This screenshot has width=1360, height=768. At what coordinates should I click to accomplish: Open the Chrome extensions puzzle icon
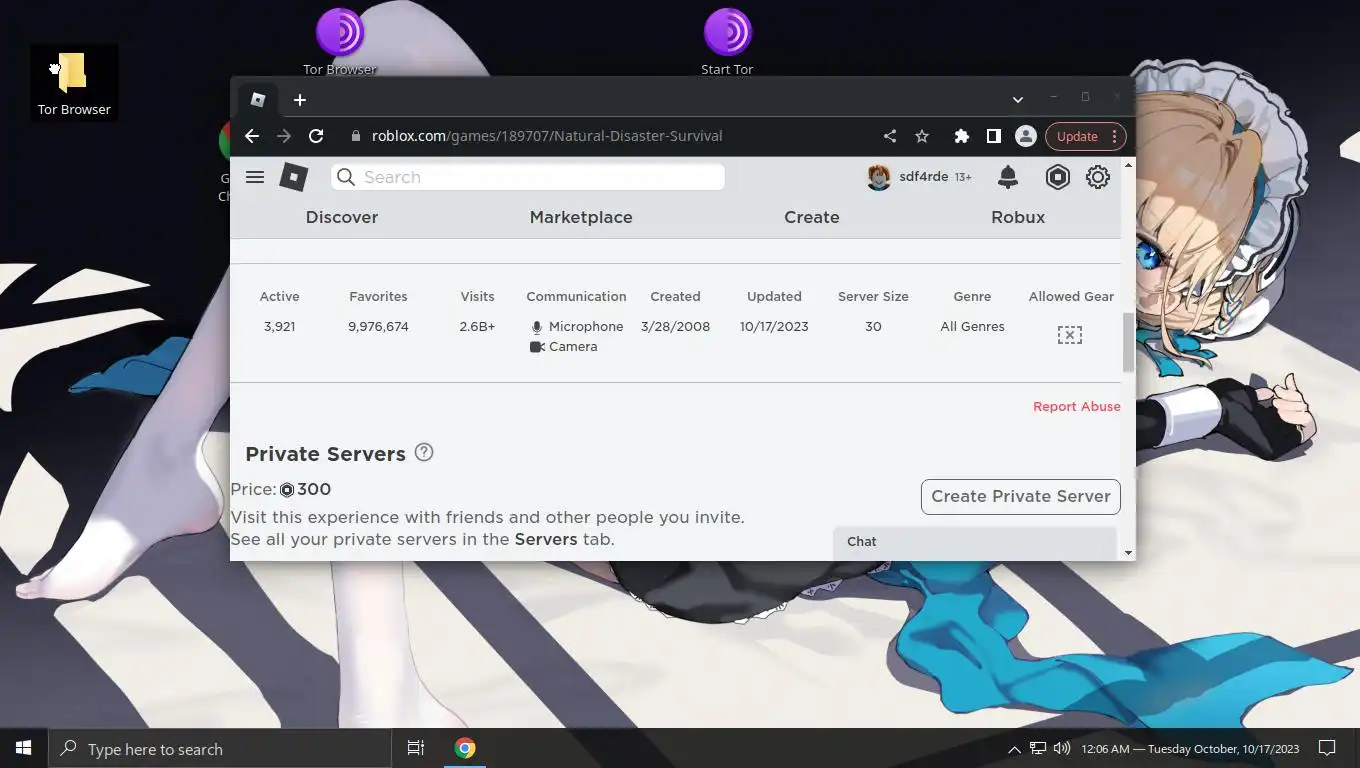[962, 136]
